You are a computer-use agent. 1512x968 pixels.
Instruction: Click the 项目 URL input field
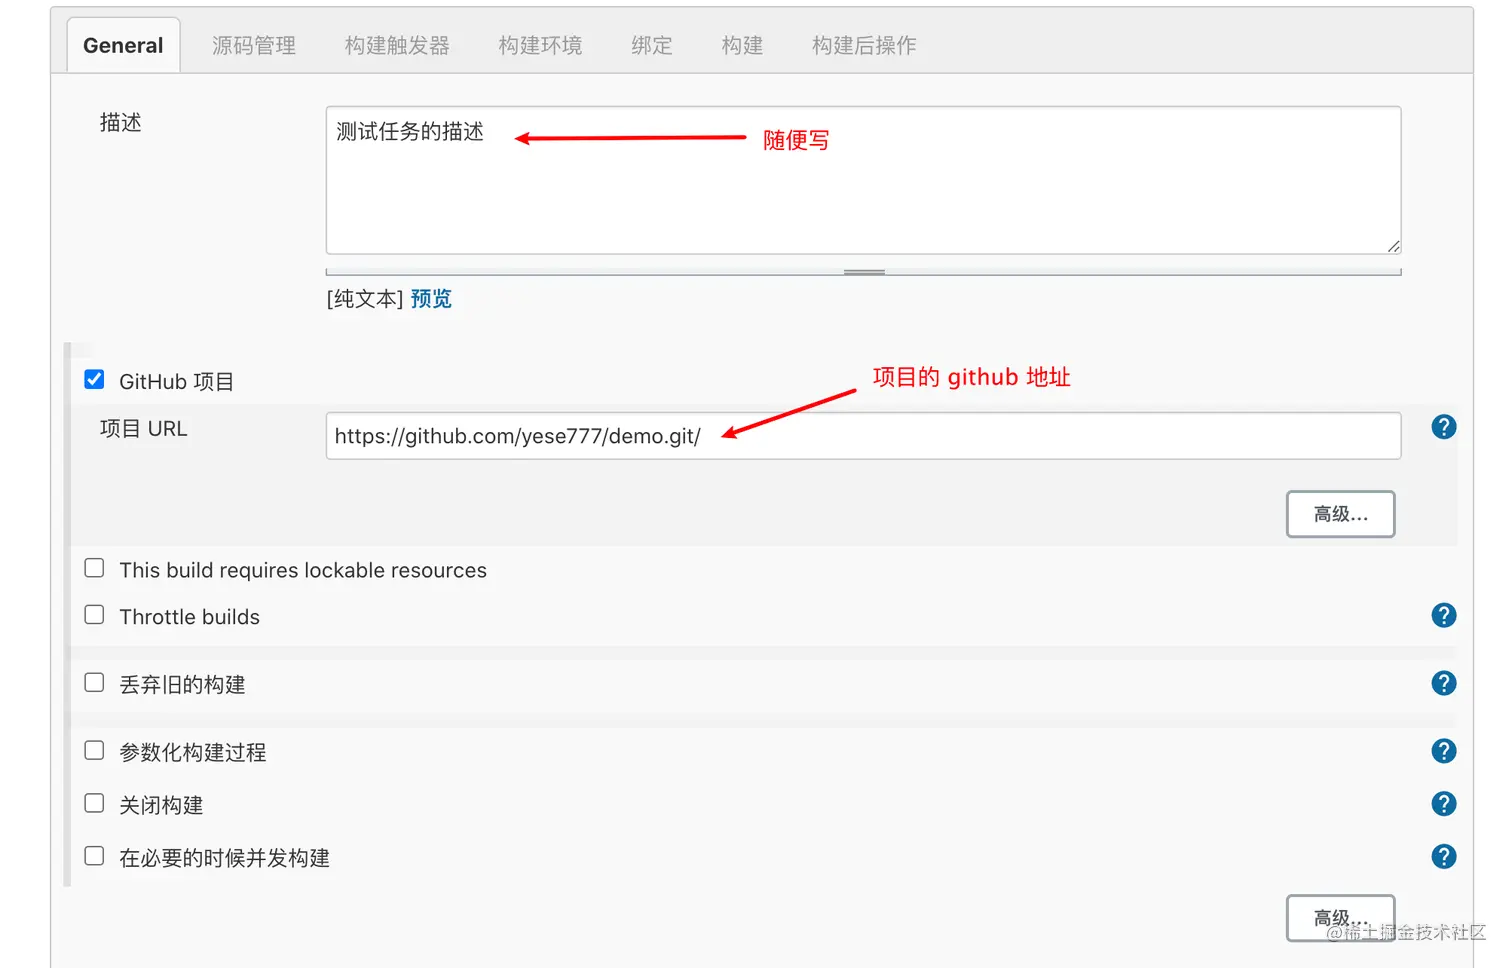(x=863, y=436)
